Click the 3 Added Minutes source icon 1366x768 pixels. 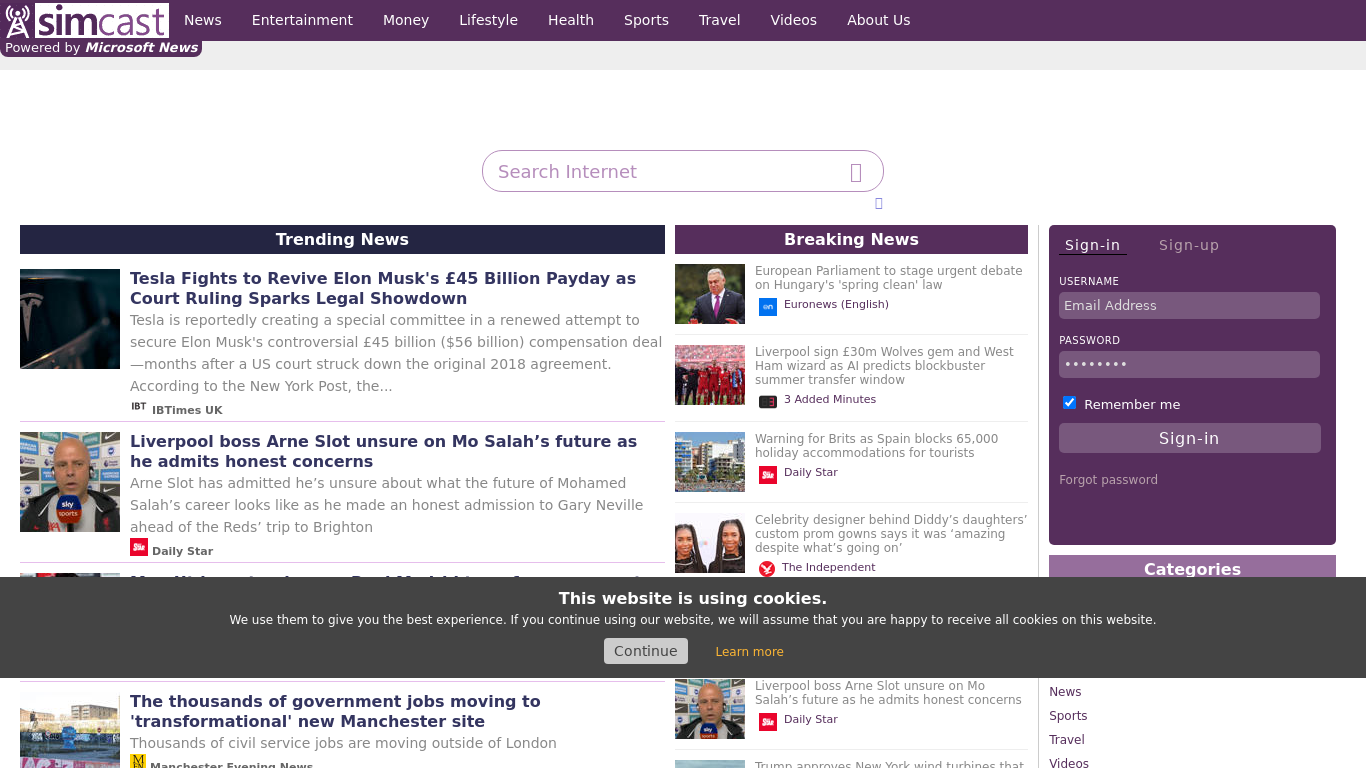pos(768,402)
